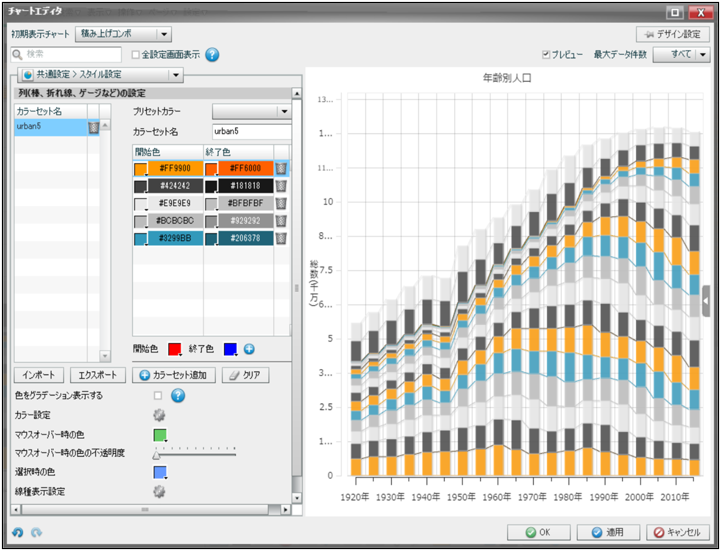Open カラー設定 gear icon
Image resolution: width=721 pixels, height=550 pixels.
point(159,415)
